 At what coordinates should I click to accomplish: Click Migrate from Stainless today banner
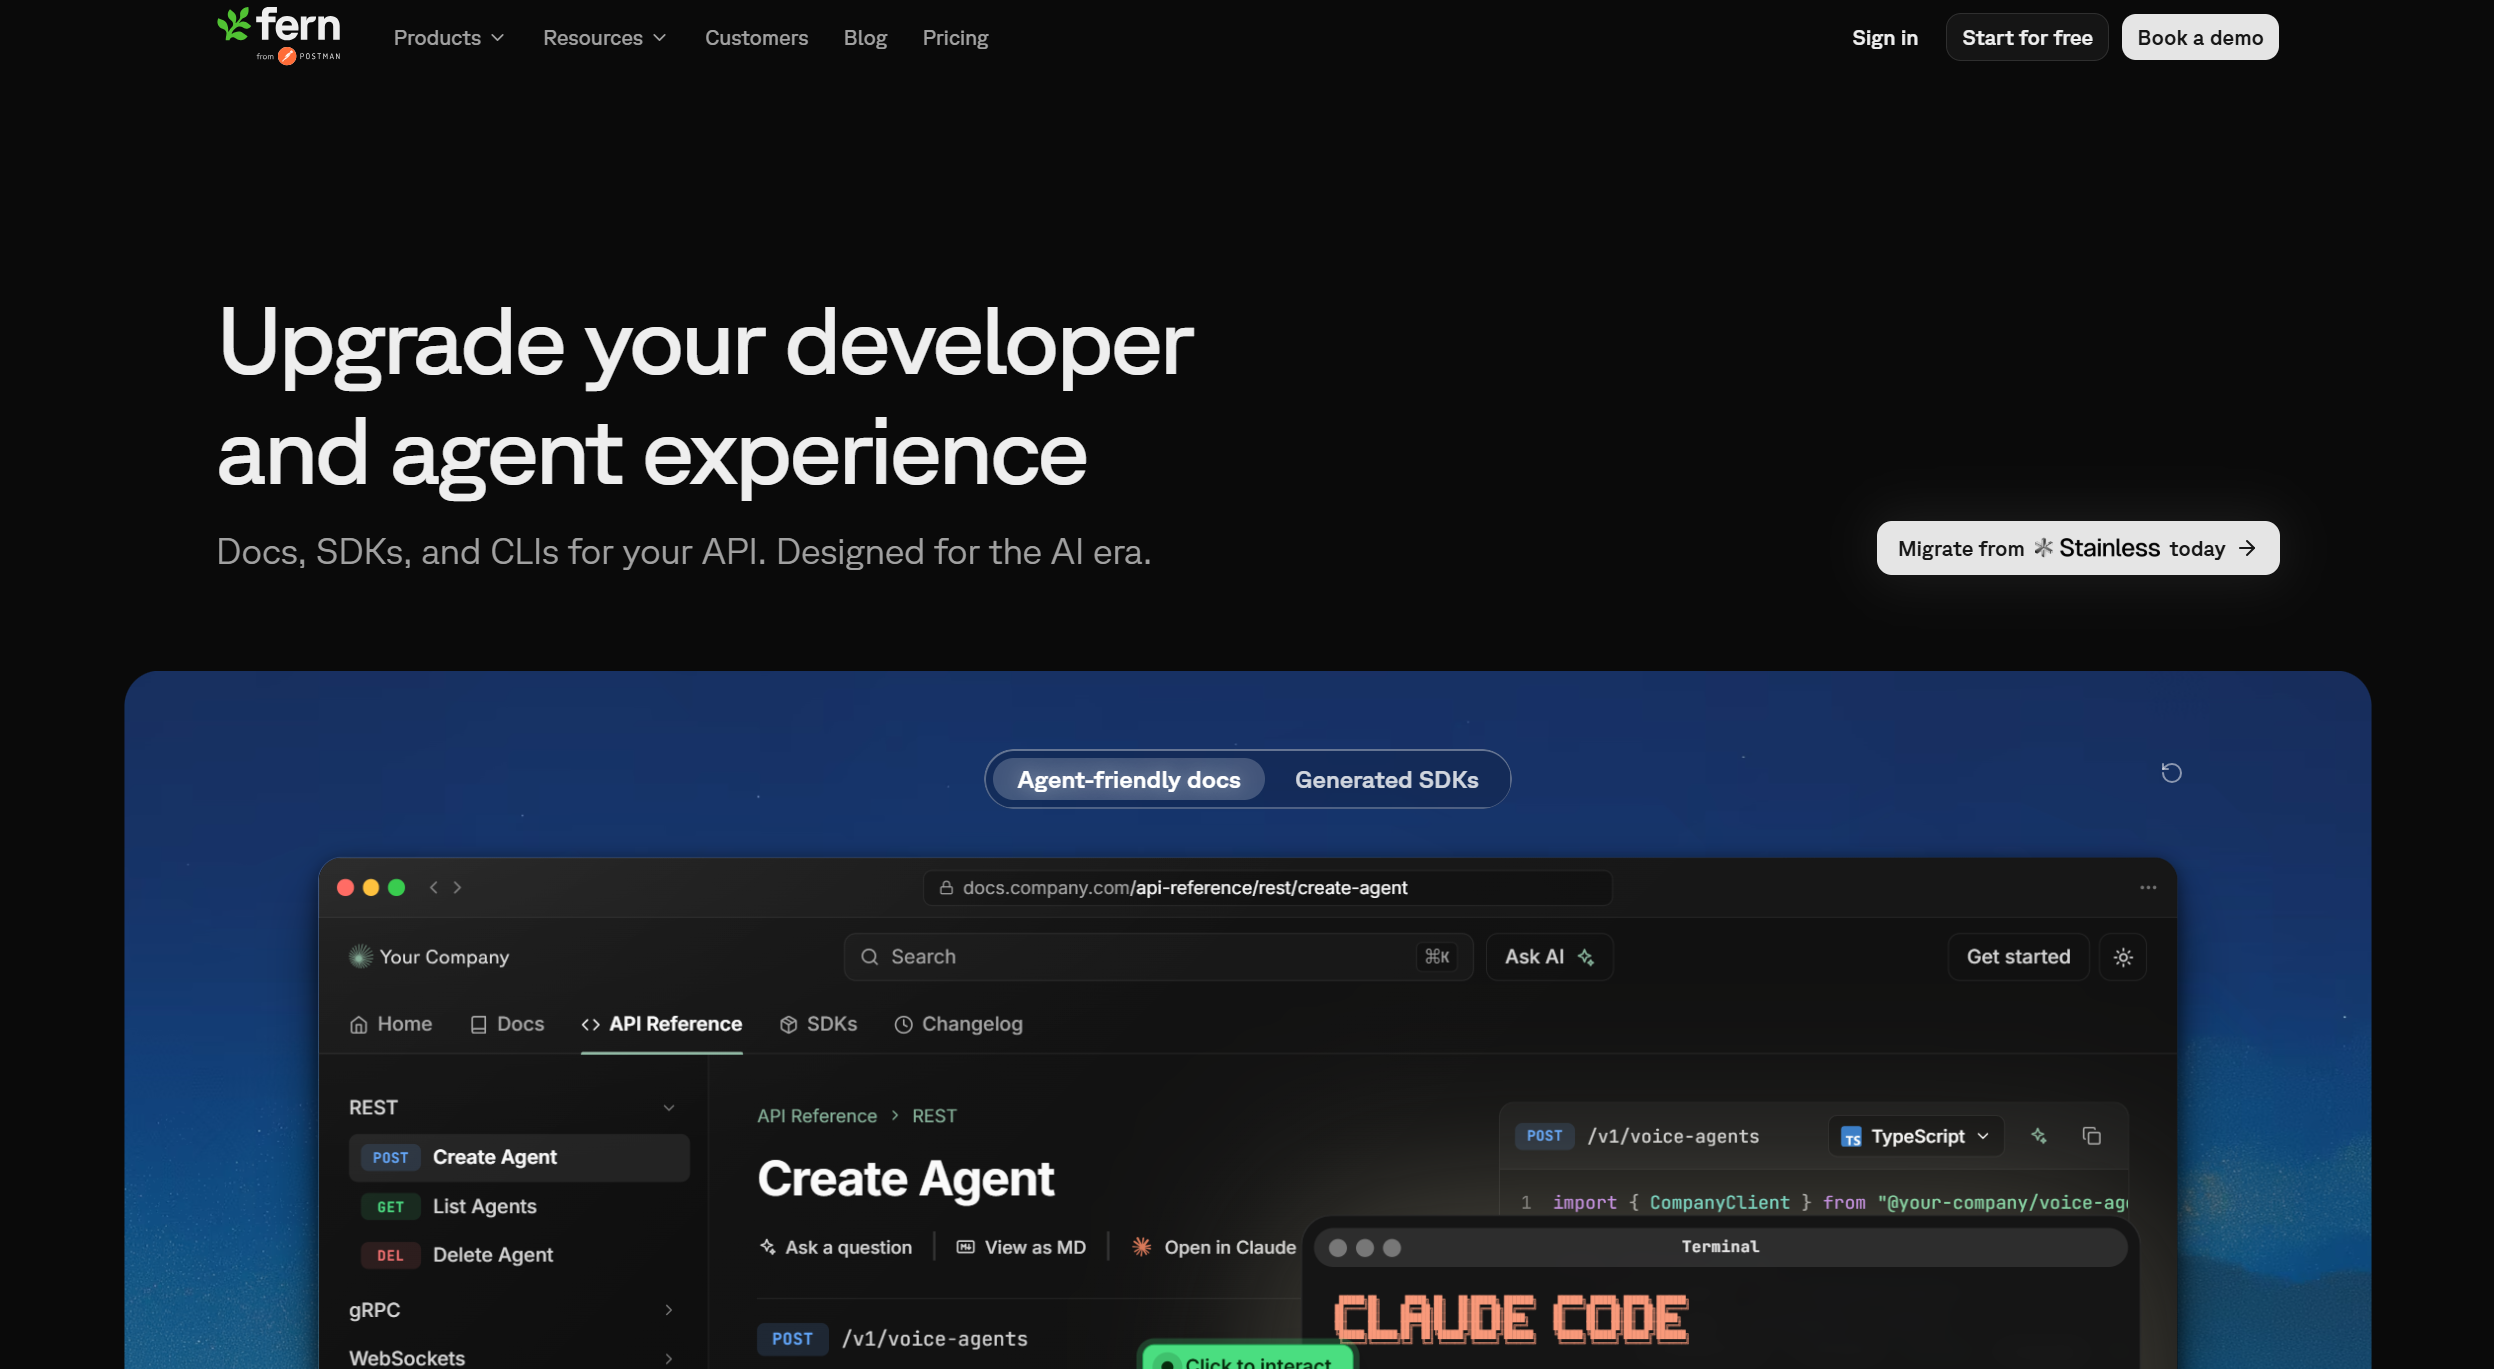coord(2078,548)
